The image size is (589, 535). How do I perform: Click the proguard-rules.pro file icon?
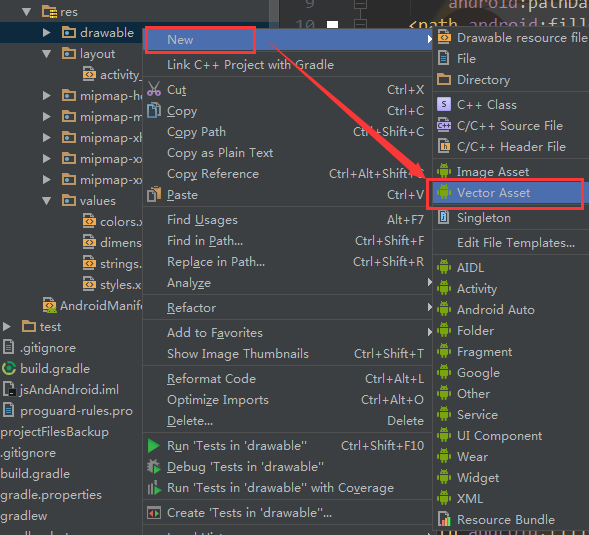click(x=9, y=411)
